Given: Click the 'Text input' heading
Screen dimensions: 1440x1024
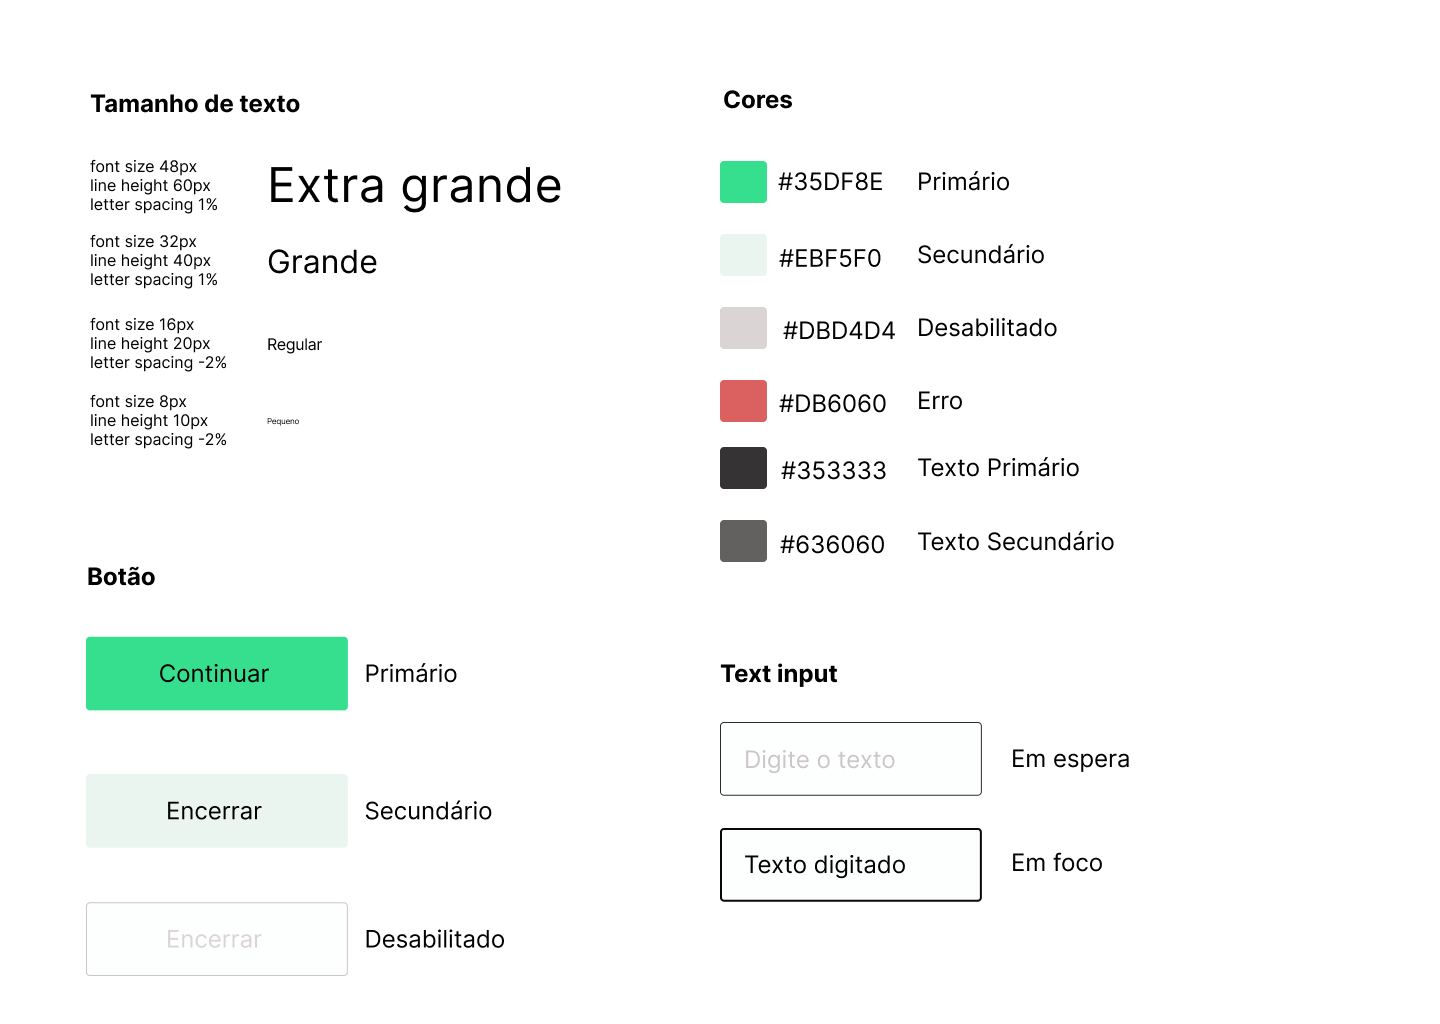Looking at the screenshot, I should pos(779,673).
